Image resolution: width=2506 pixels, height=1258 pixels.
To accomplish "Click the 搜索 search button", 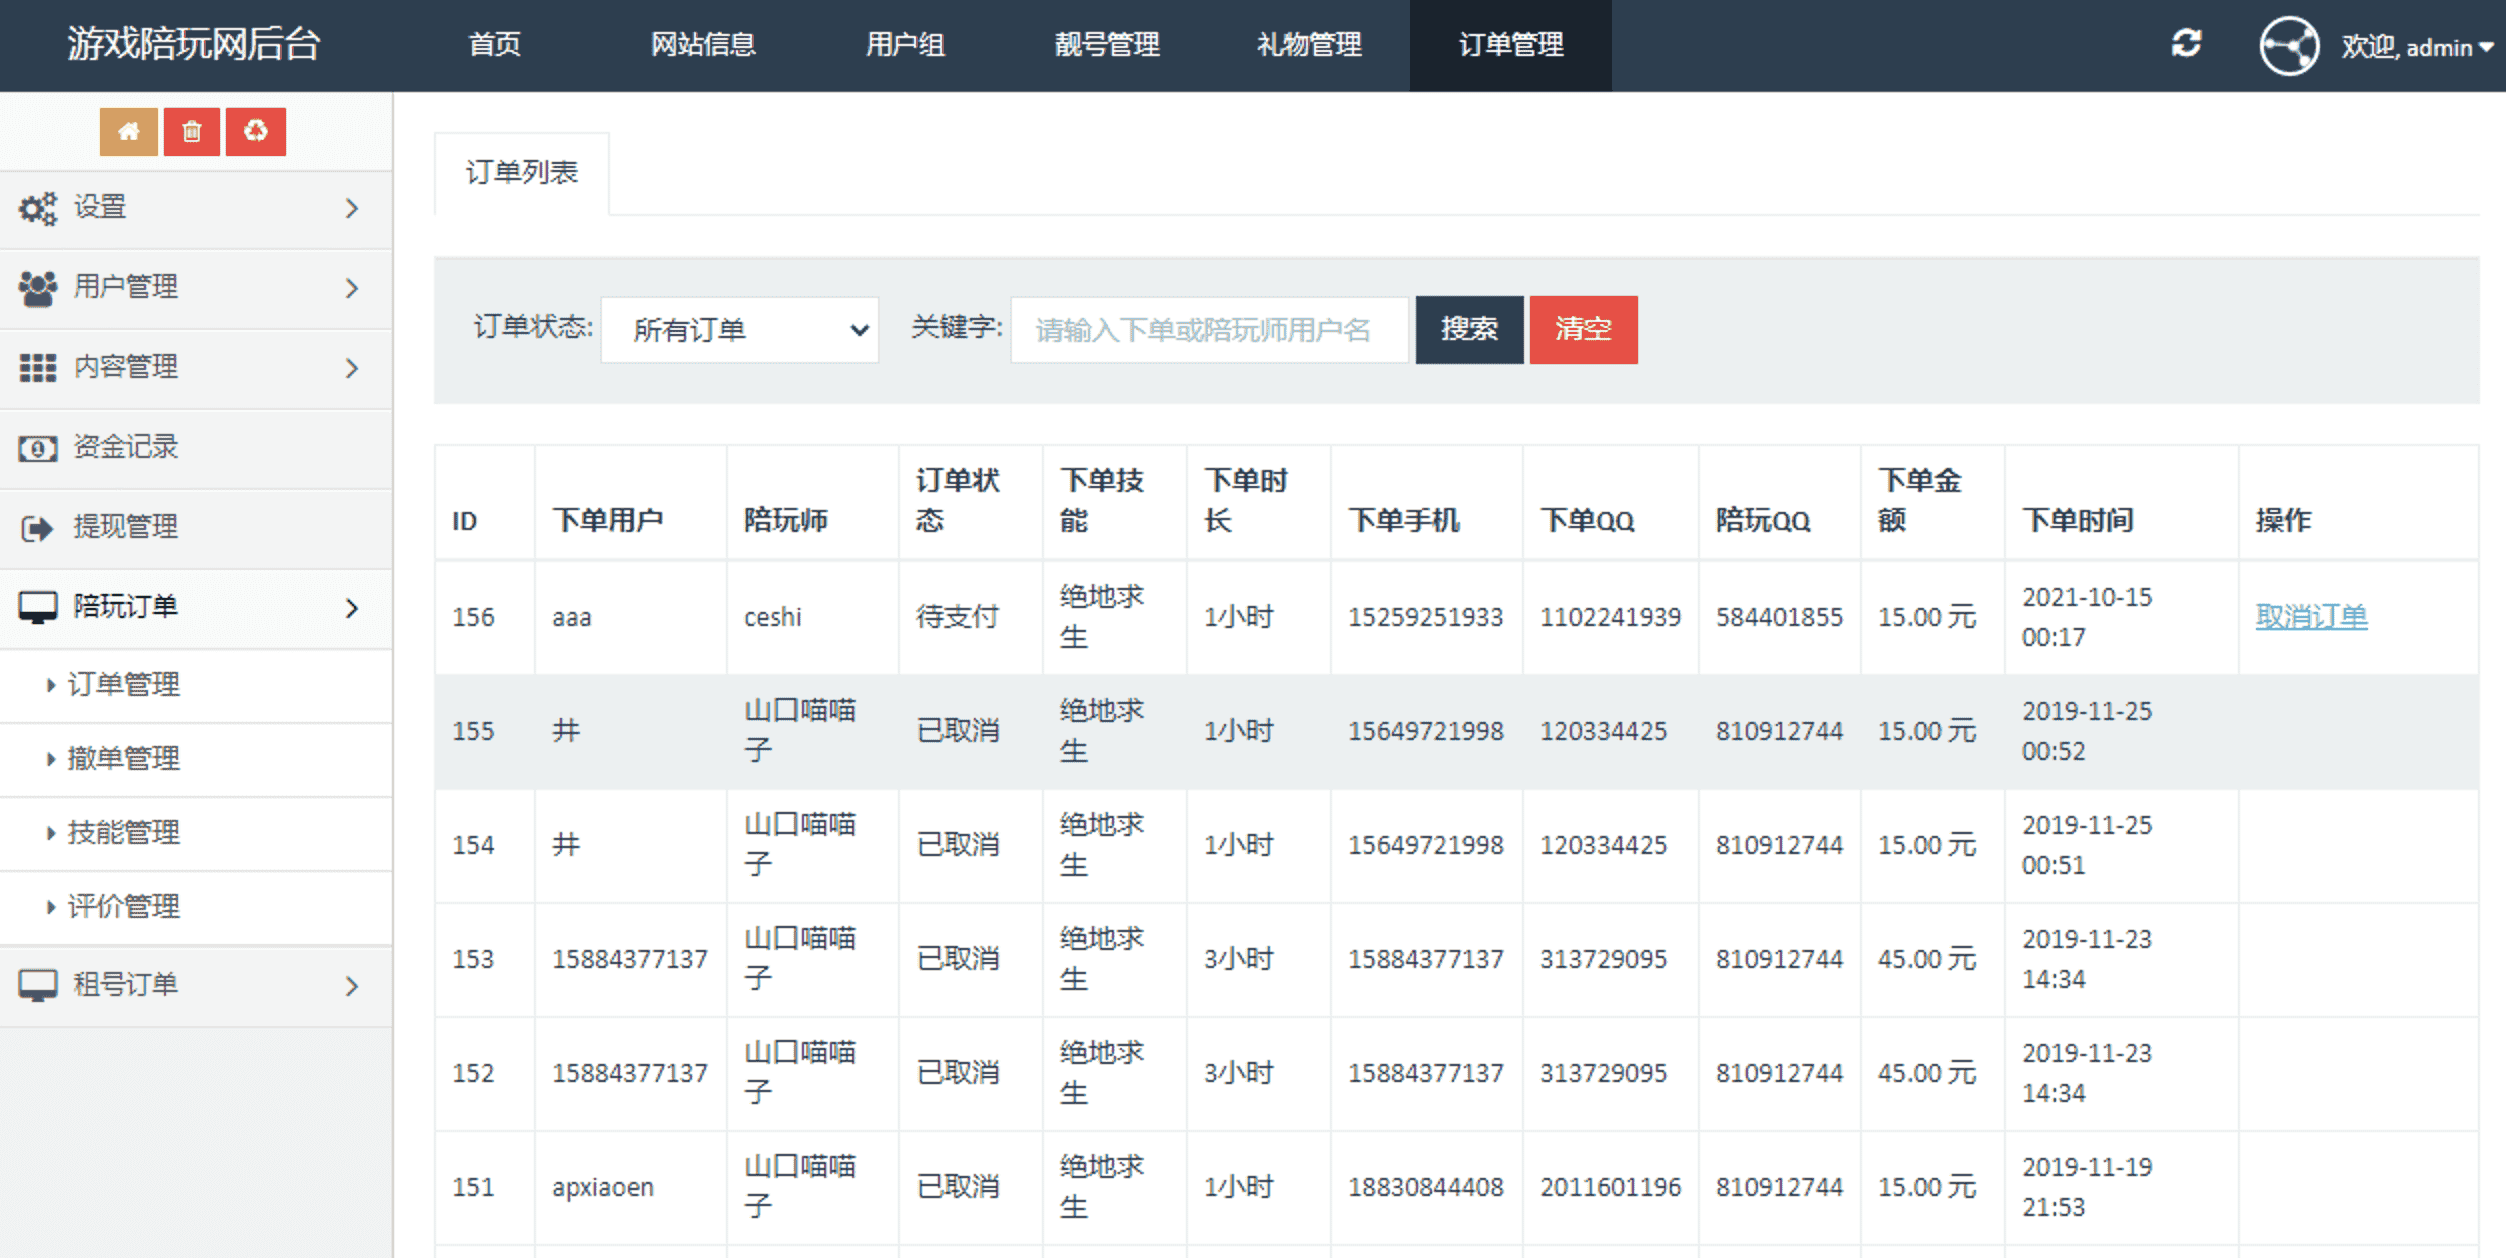I will (x=1469, y=330).
